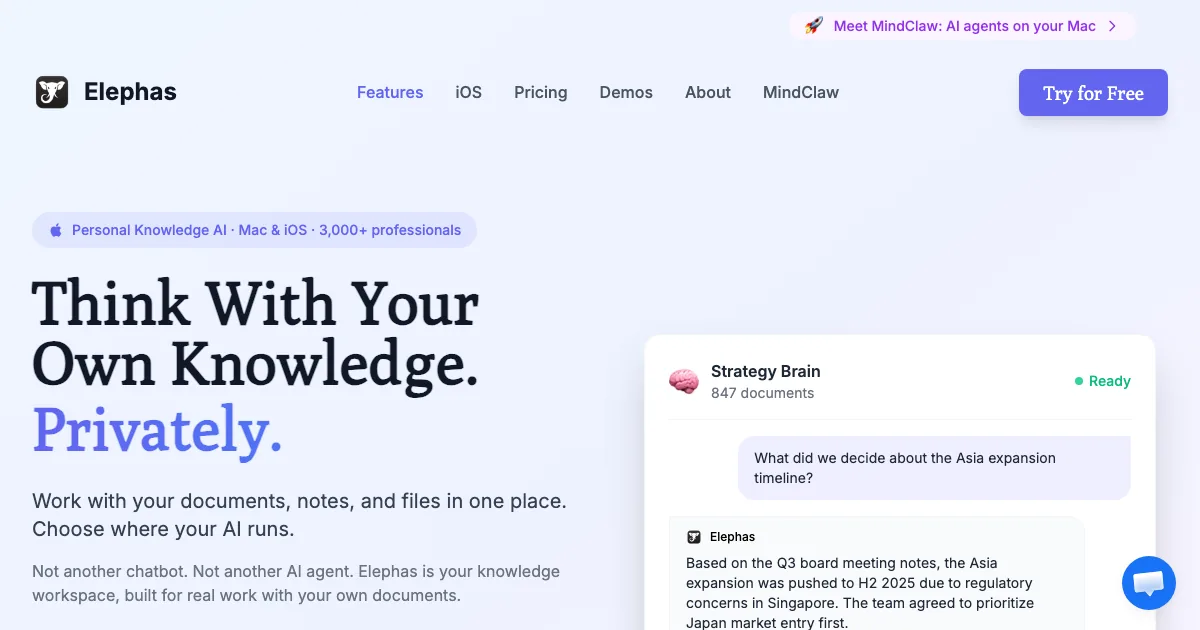Click the rocket icon in announcement banner

click(x=814, y=26)
